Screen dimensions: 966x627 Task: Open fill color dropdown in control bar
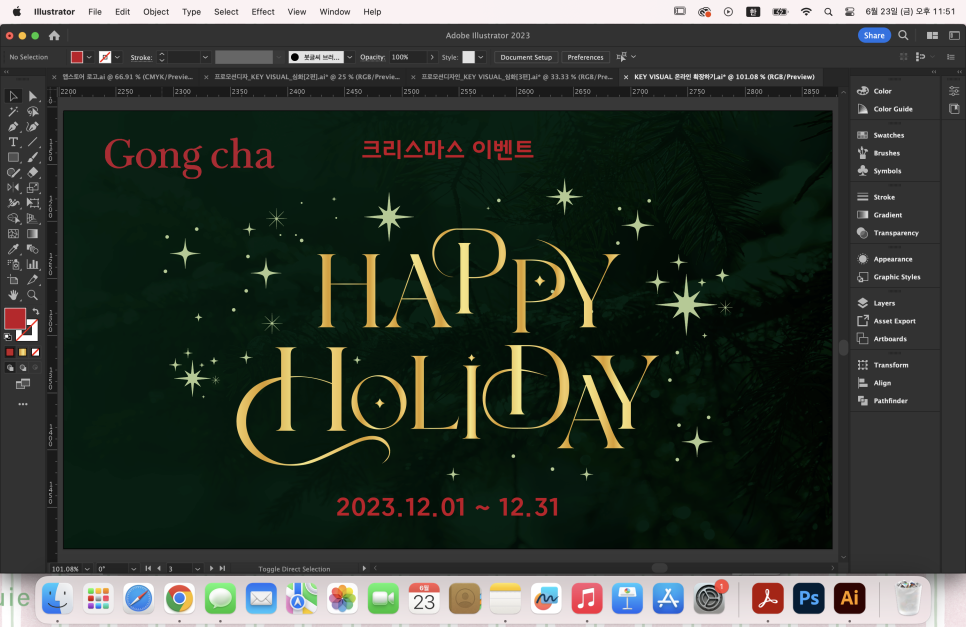coord(89,57)
